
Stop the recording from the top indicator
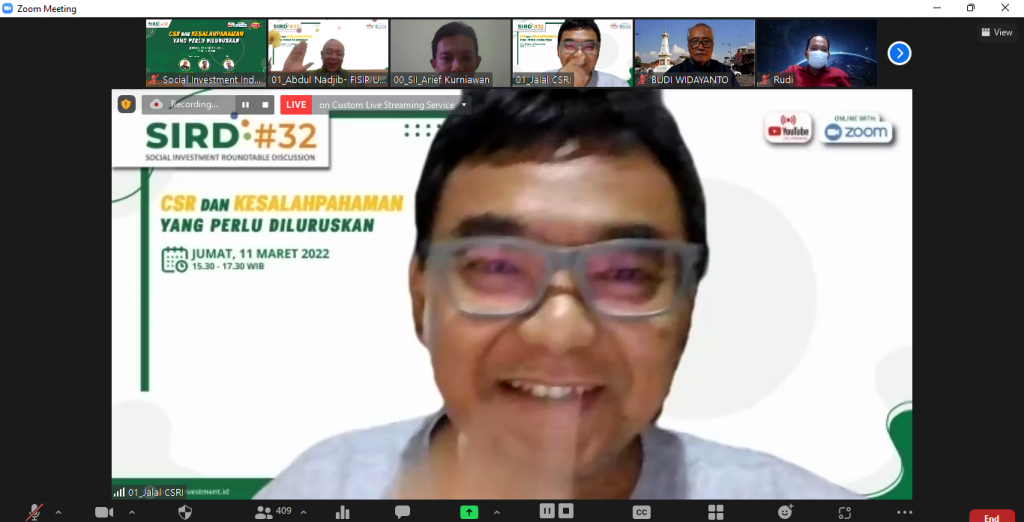click(x=265, y=104)
